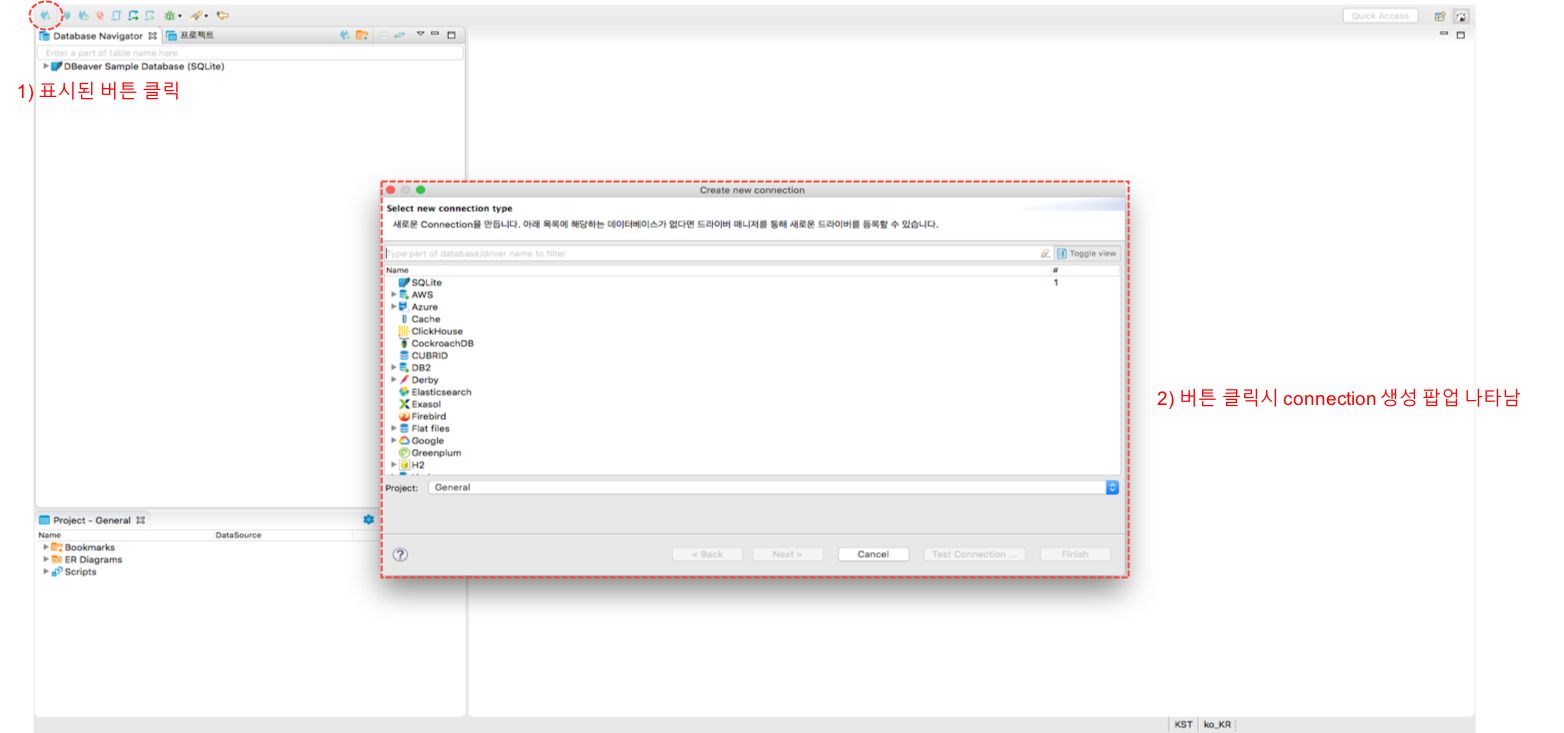Click the blue gear icon in Project panel
1564x733 pixels.
pos(368,520)
